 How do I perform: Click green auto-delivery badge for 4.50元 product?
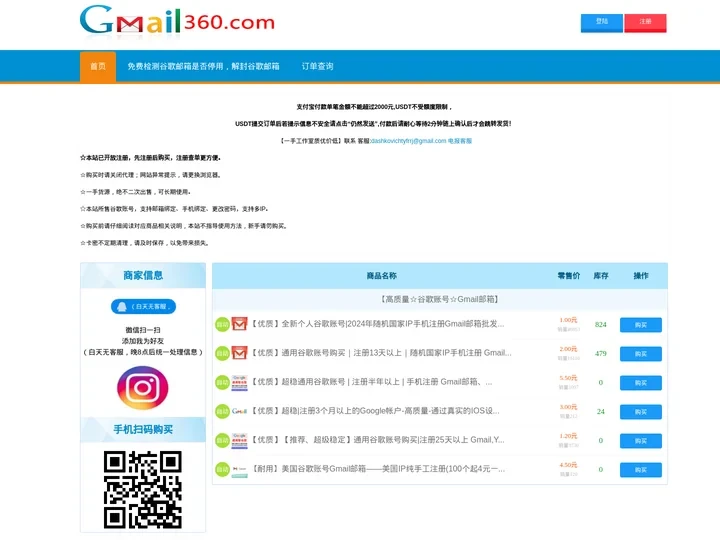[x=222, y=469]
